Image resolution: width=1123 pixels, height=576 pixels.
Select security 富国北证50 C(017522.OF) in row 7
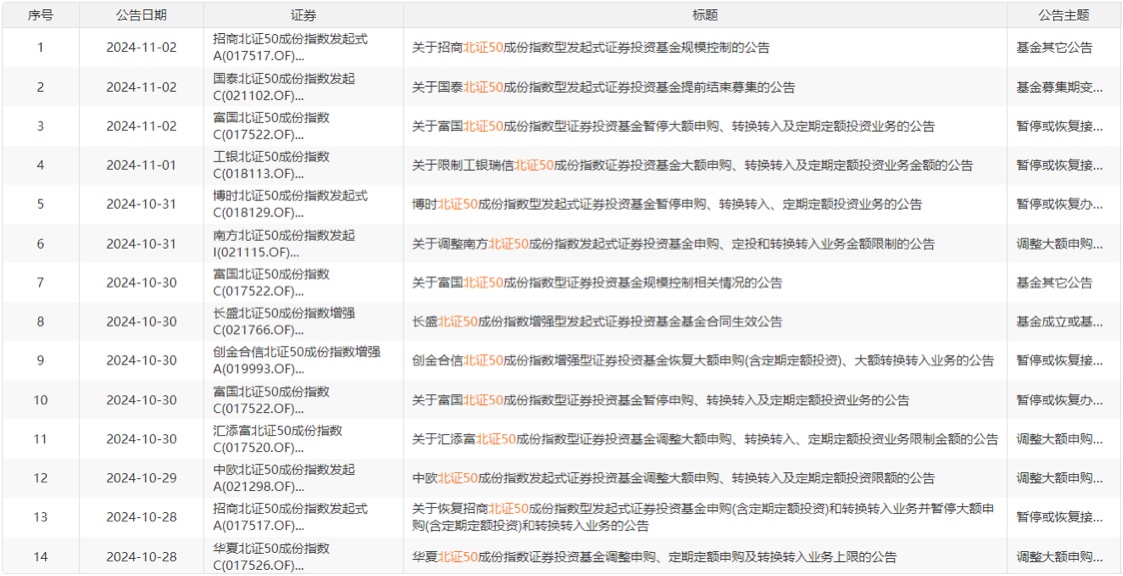pyautogui.click(x=271, y=283)
